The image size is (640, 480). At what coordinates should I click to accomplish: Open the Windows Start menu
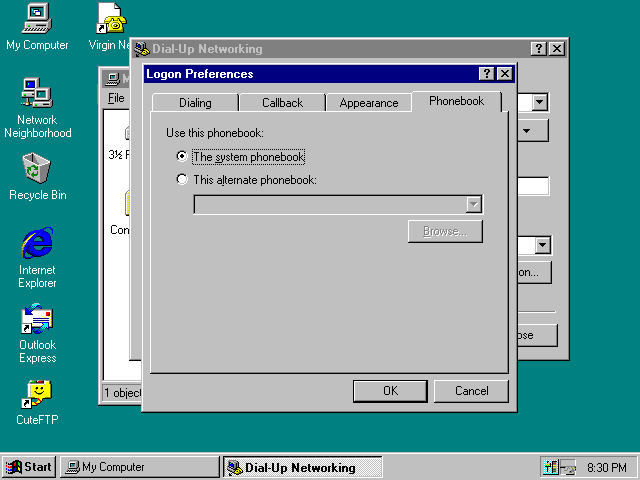click(x=29, y=467)
